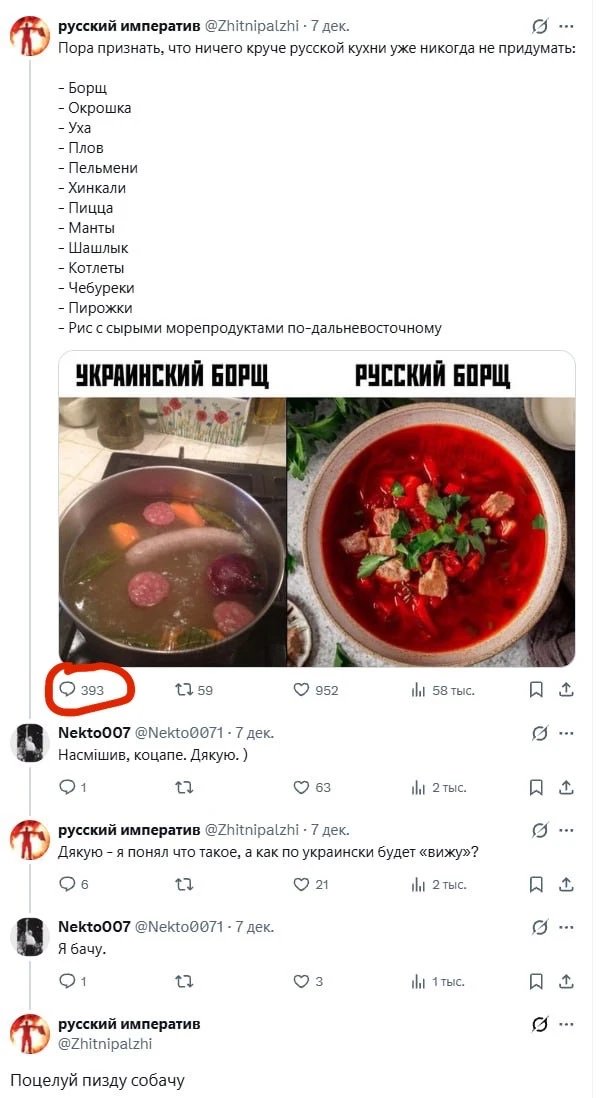The height and width of the screenshot is (1098, 608).
Task: Like the main post with 952 likes
Action: pyautogui.click(x=315, y=690)
